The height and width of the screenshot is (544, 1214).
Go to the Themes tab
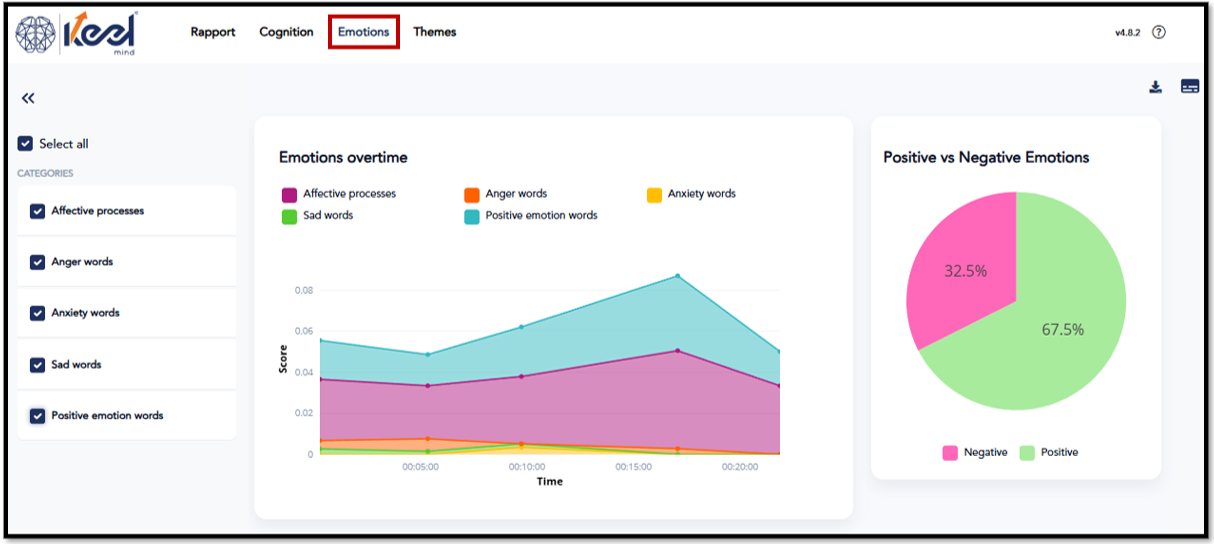[x=435, y=32]
